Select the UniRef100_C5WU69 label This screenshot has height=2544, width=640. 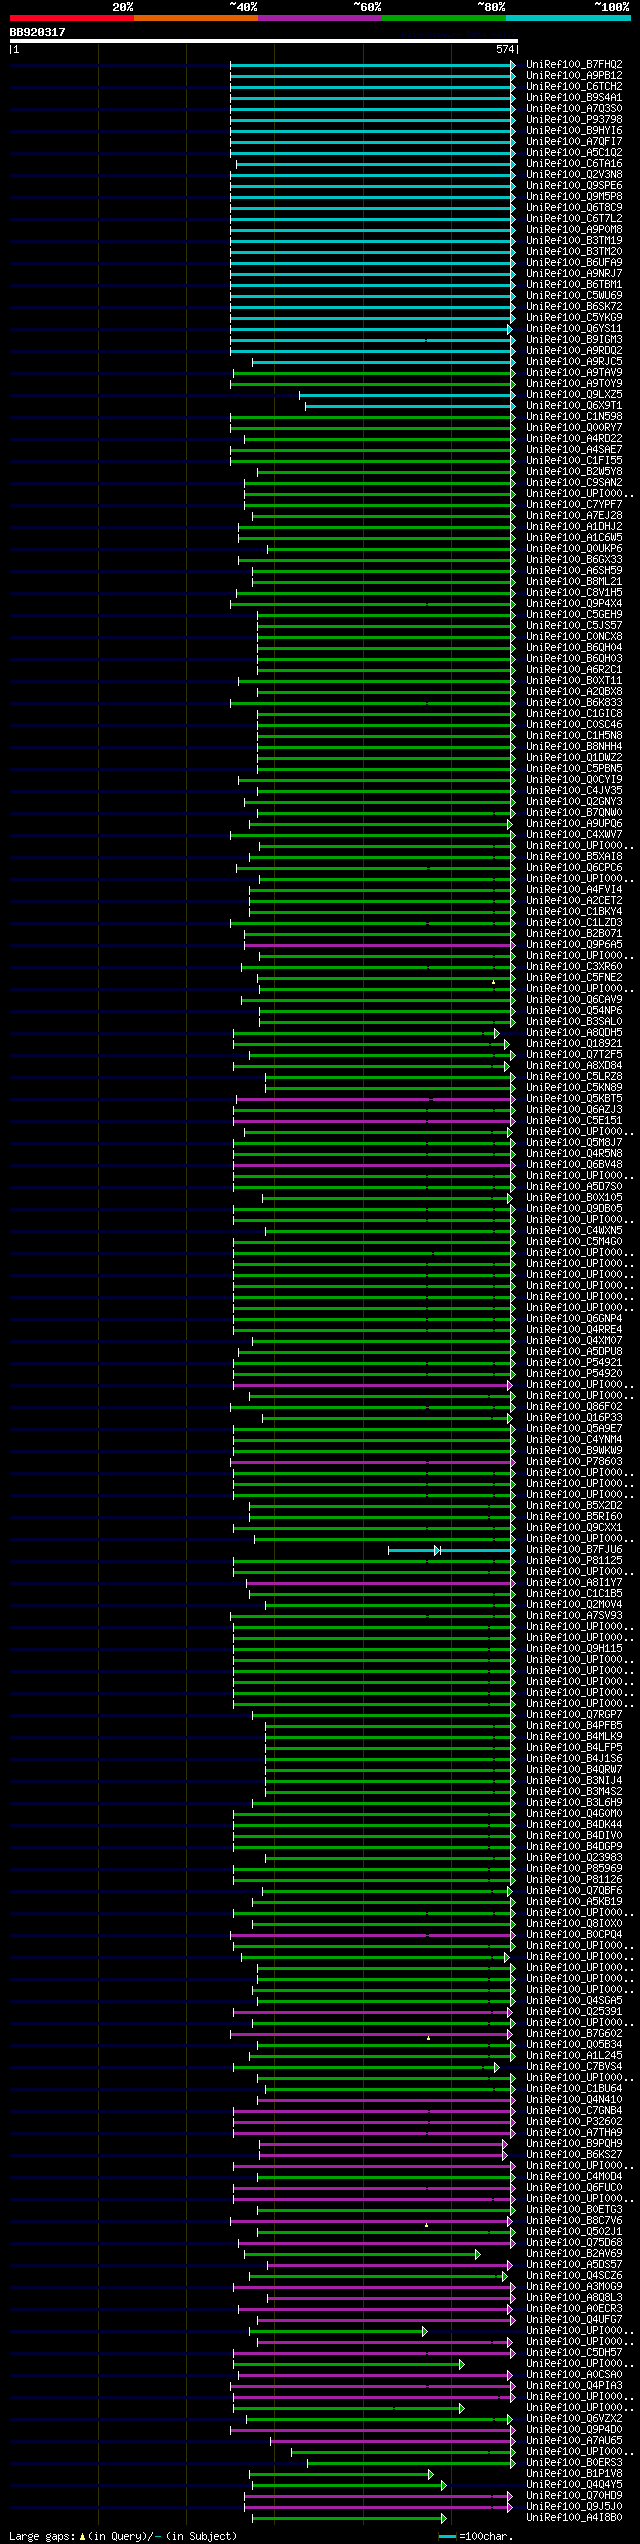tap(574, 295)
